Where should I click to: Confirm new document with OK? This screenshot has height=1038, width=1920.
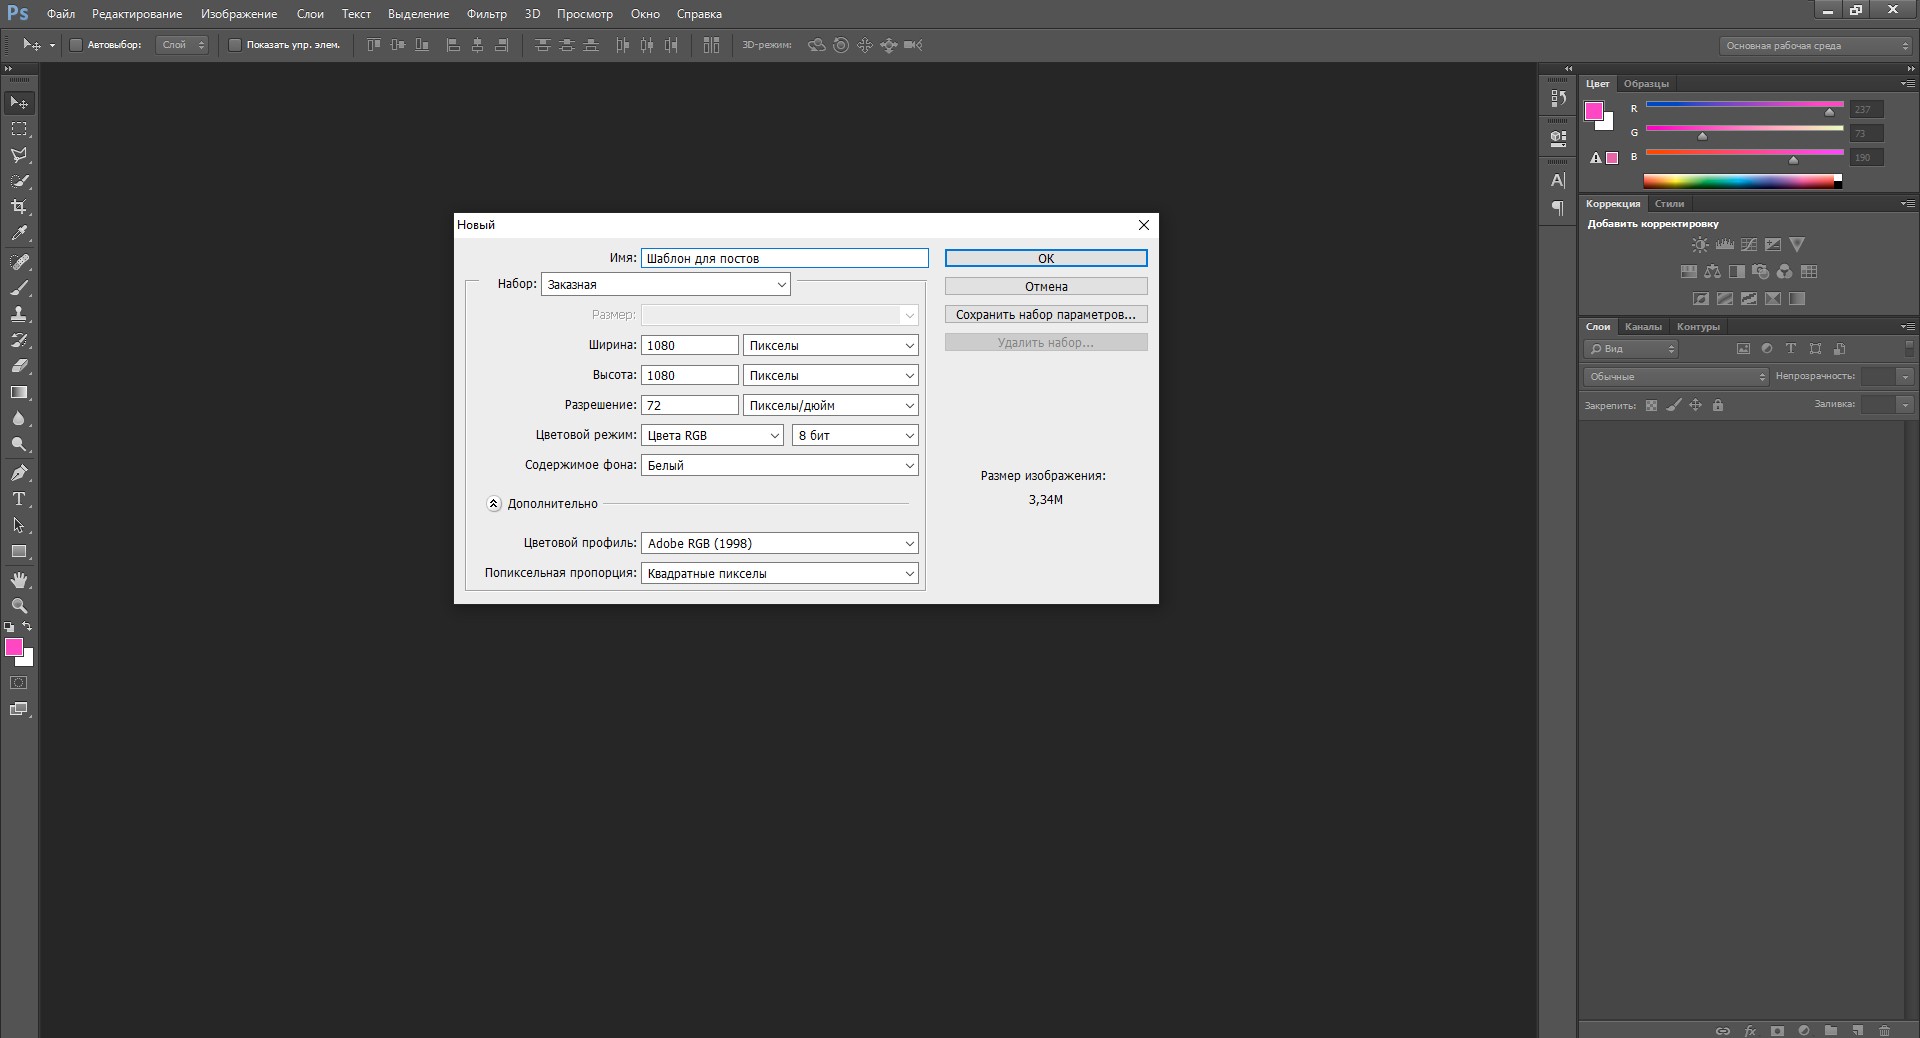[x=1046, y=258]
